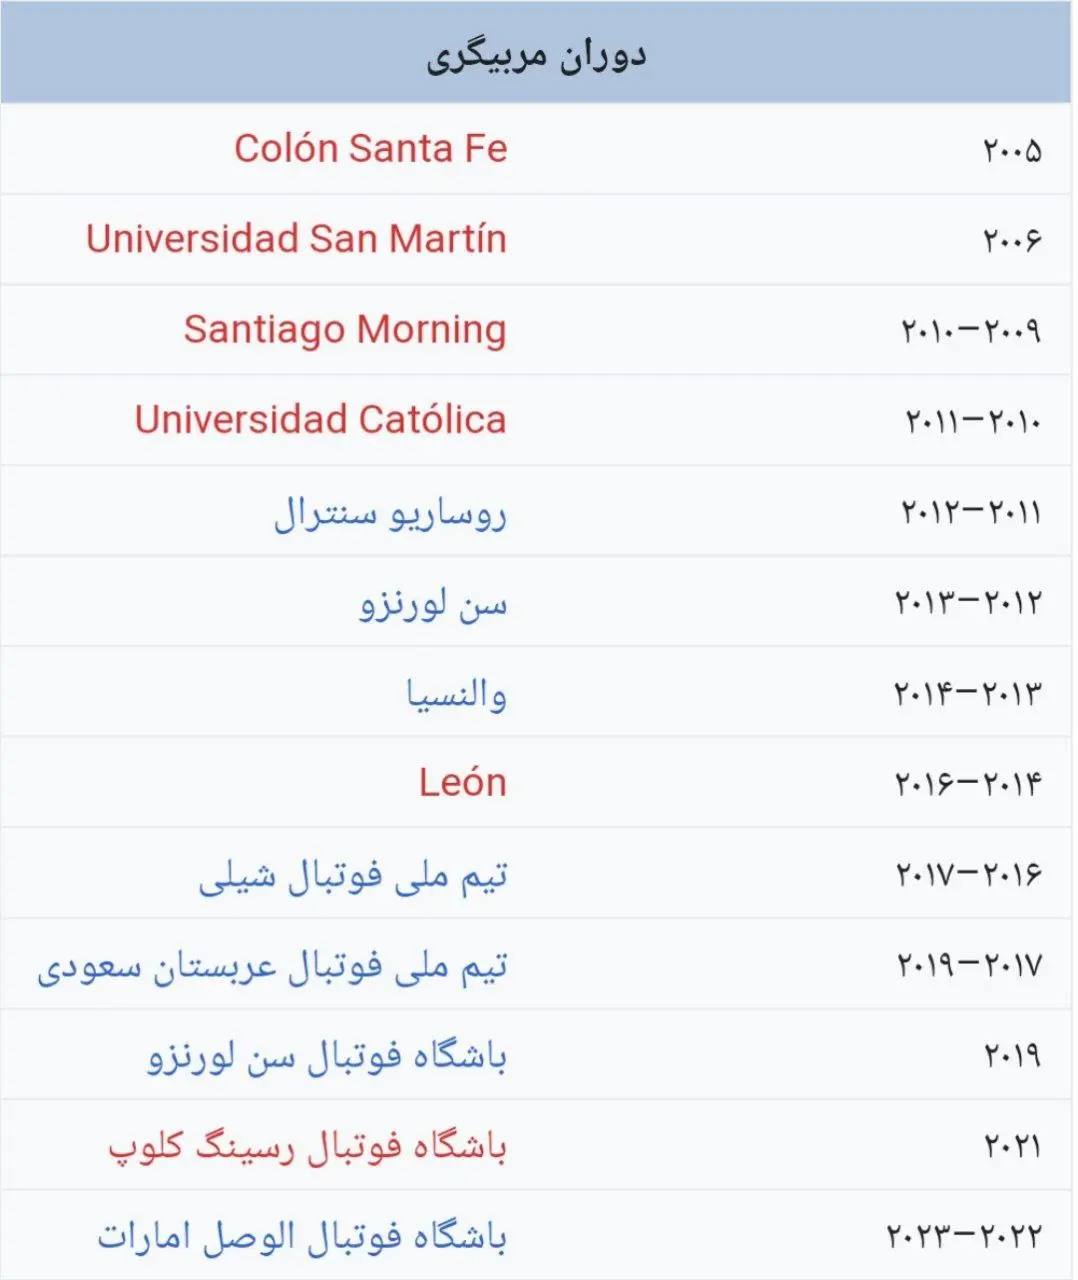Click the León red link
The image size is (1078, 1280).
(x=462, y=783)
